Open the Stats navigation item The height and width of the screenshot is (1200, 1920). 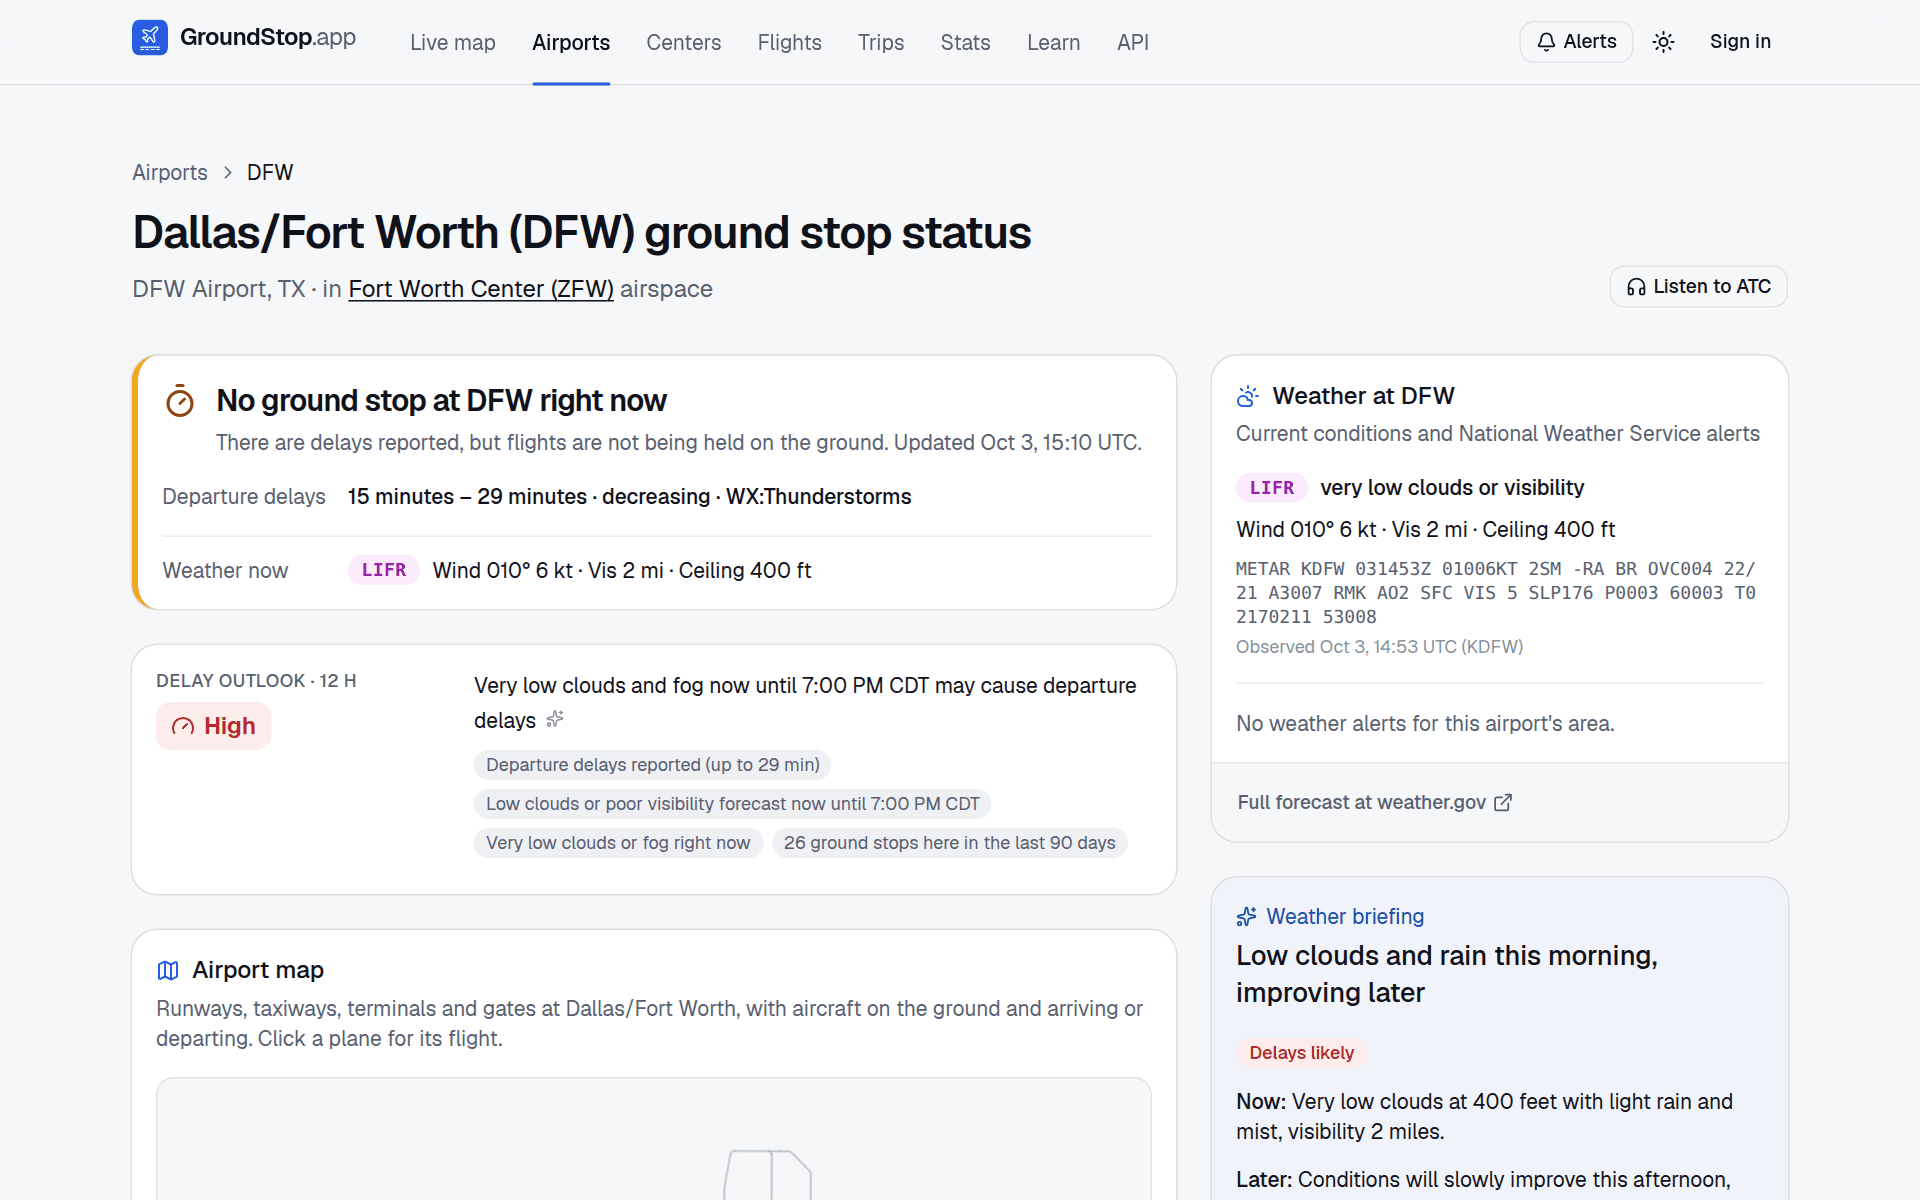966,42
